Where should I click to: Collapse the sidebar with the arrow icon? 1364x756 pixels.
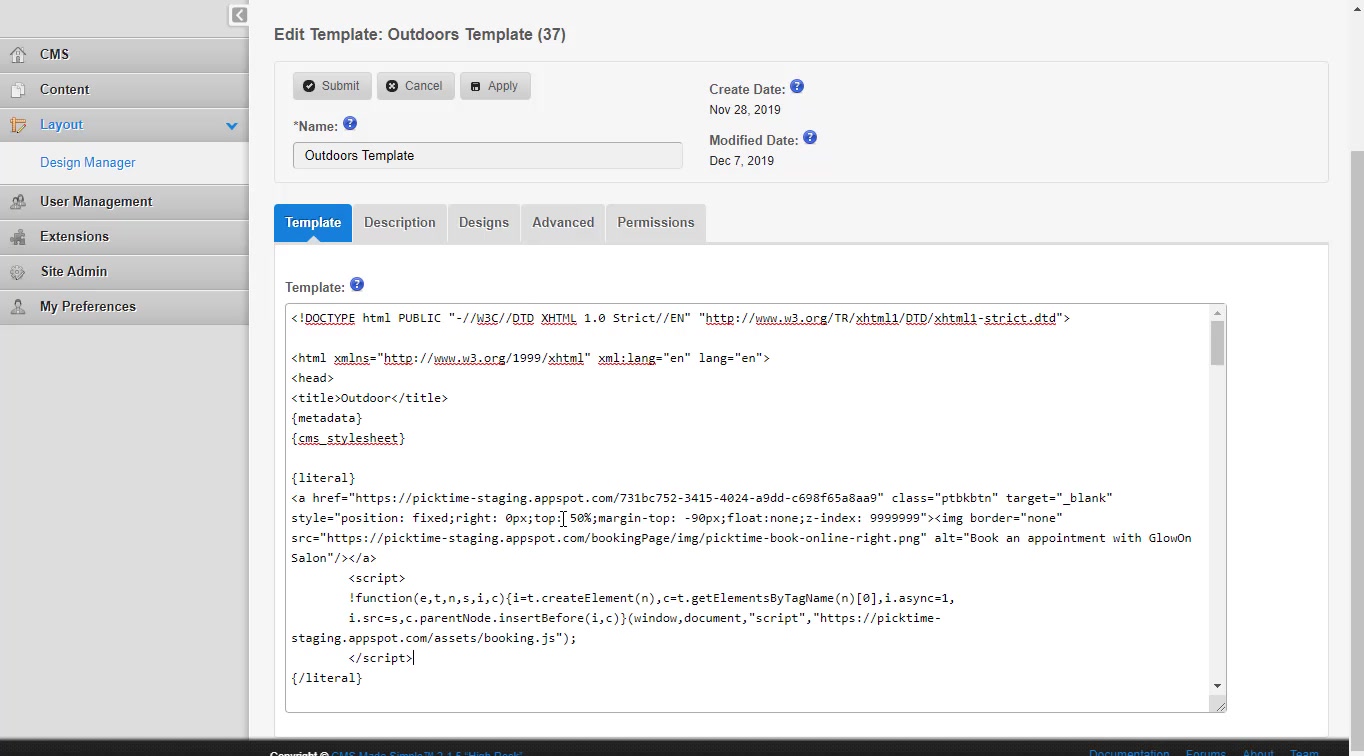click(x=239, y=15)
